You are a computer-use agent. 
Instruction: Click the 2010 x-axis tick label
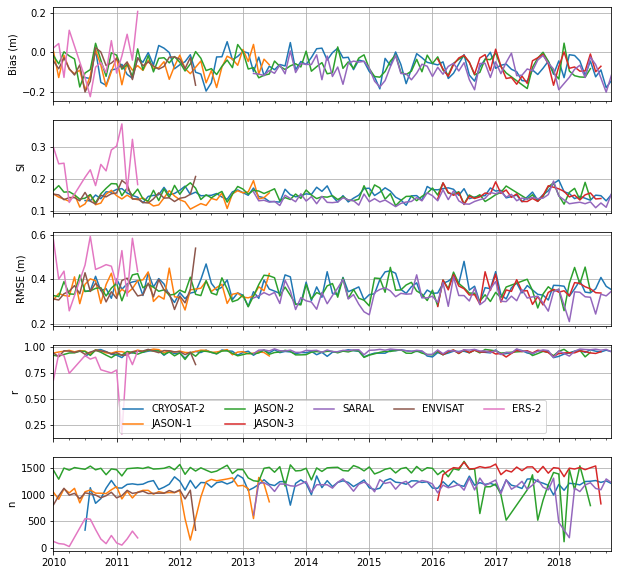tap(54, 562)
